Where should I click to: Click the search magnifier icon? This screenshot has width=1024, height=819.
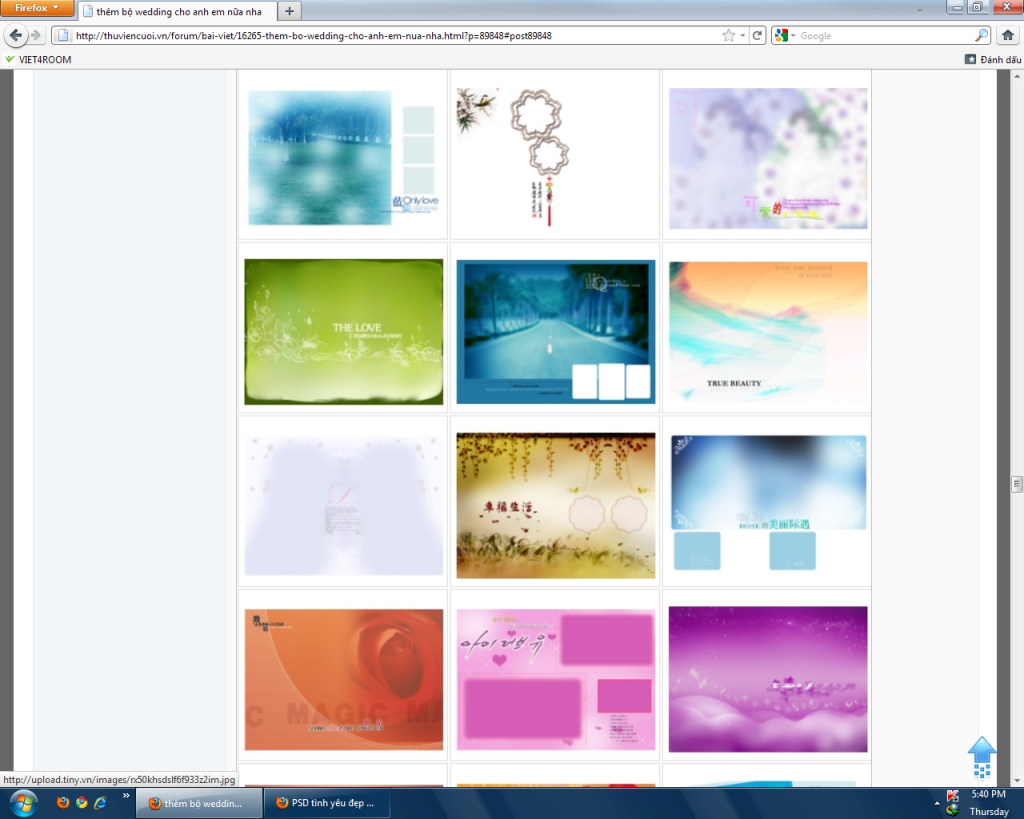pos(982,35)
